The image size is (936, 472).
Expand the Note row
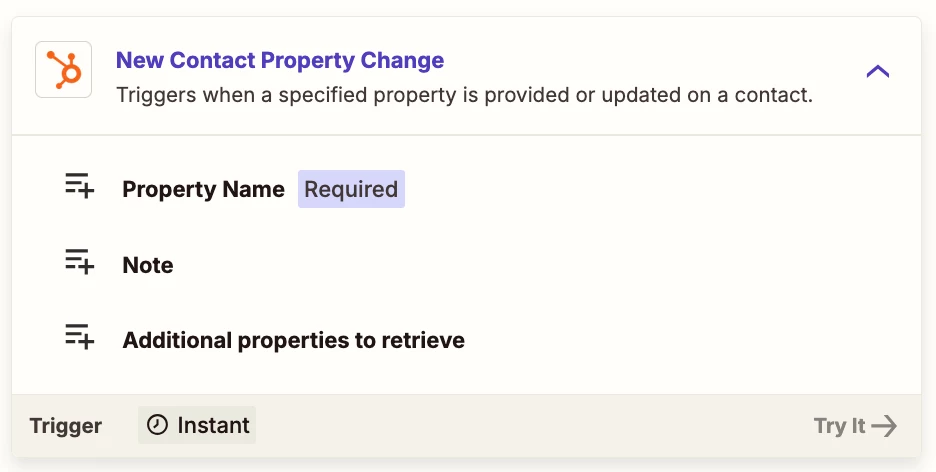click(466, 265)
